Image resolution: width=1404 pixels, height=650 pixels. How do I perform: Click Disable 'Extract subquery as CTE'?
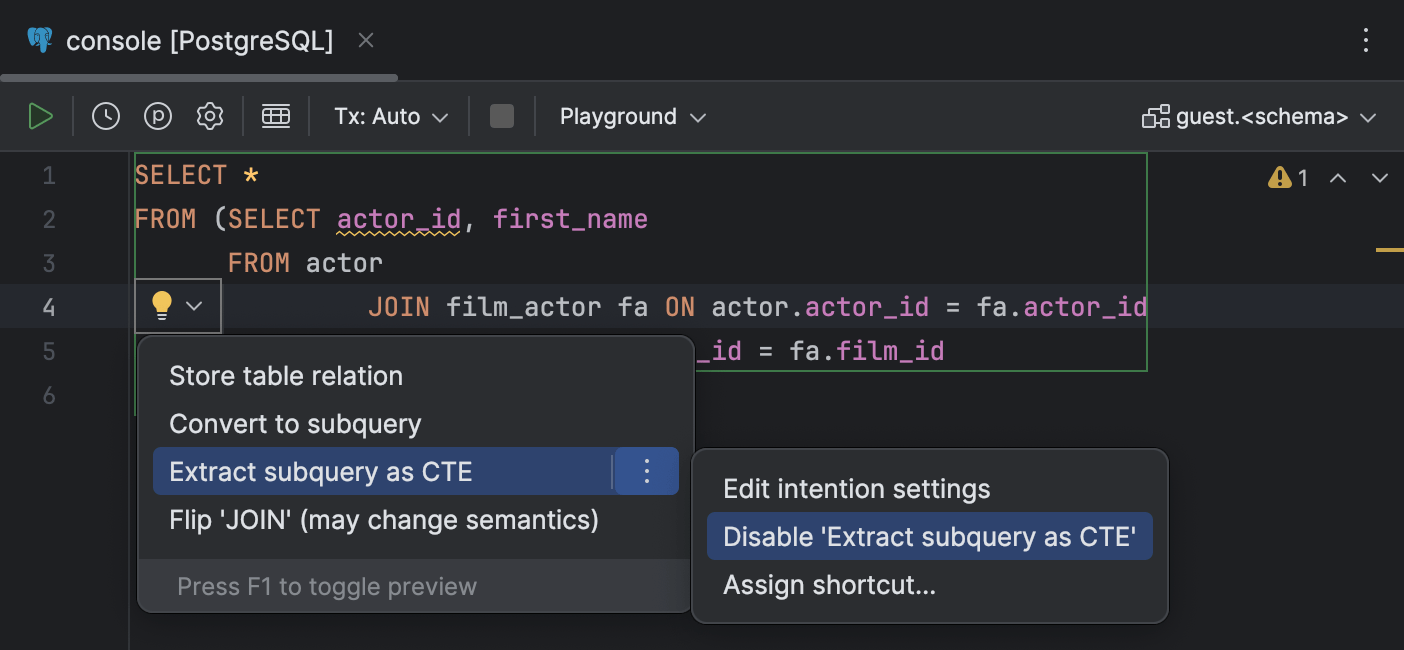point(930,537)
